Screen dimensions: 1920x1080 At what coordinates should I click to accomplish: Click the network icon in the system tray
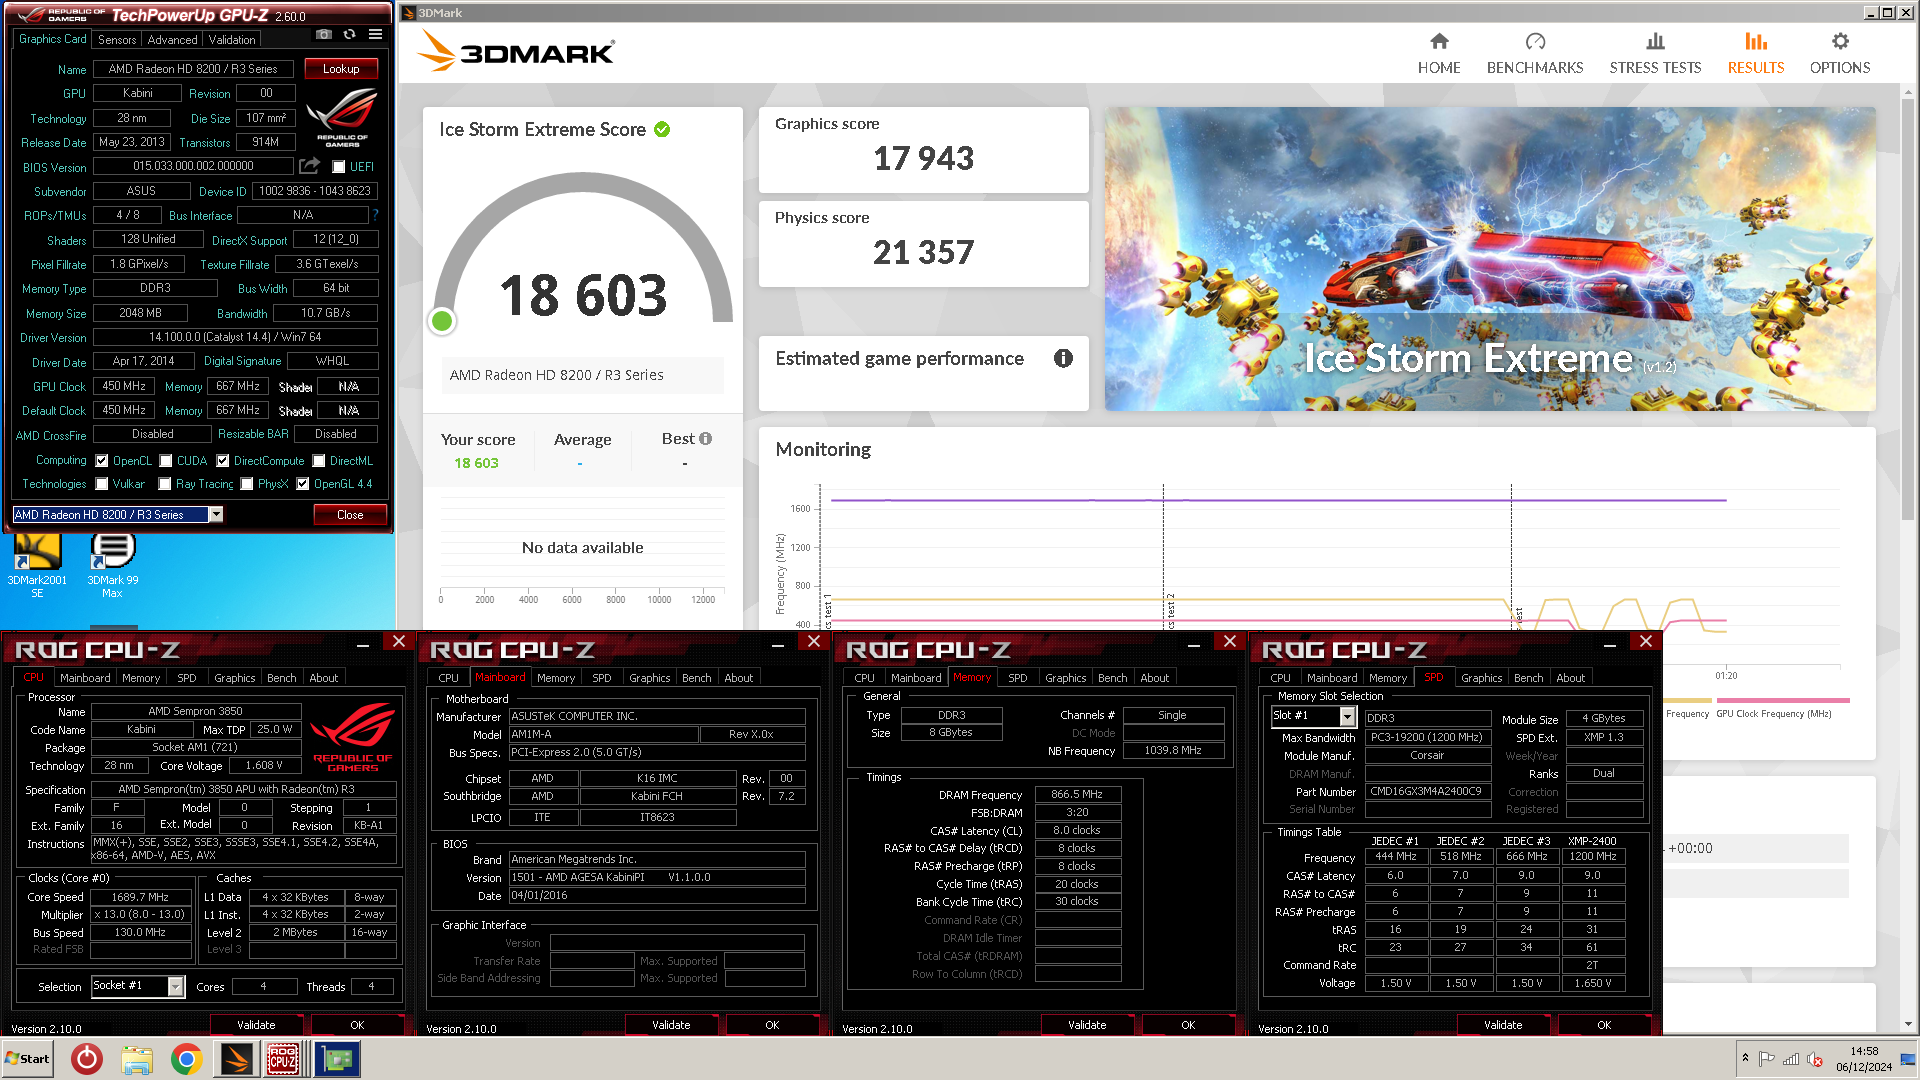1791,1059
